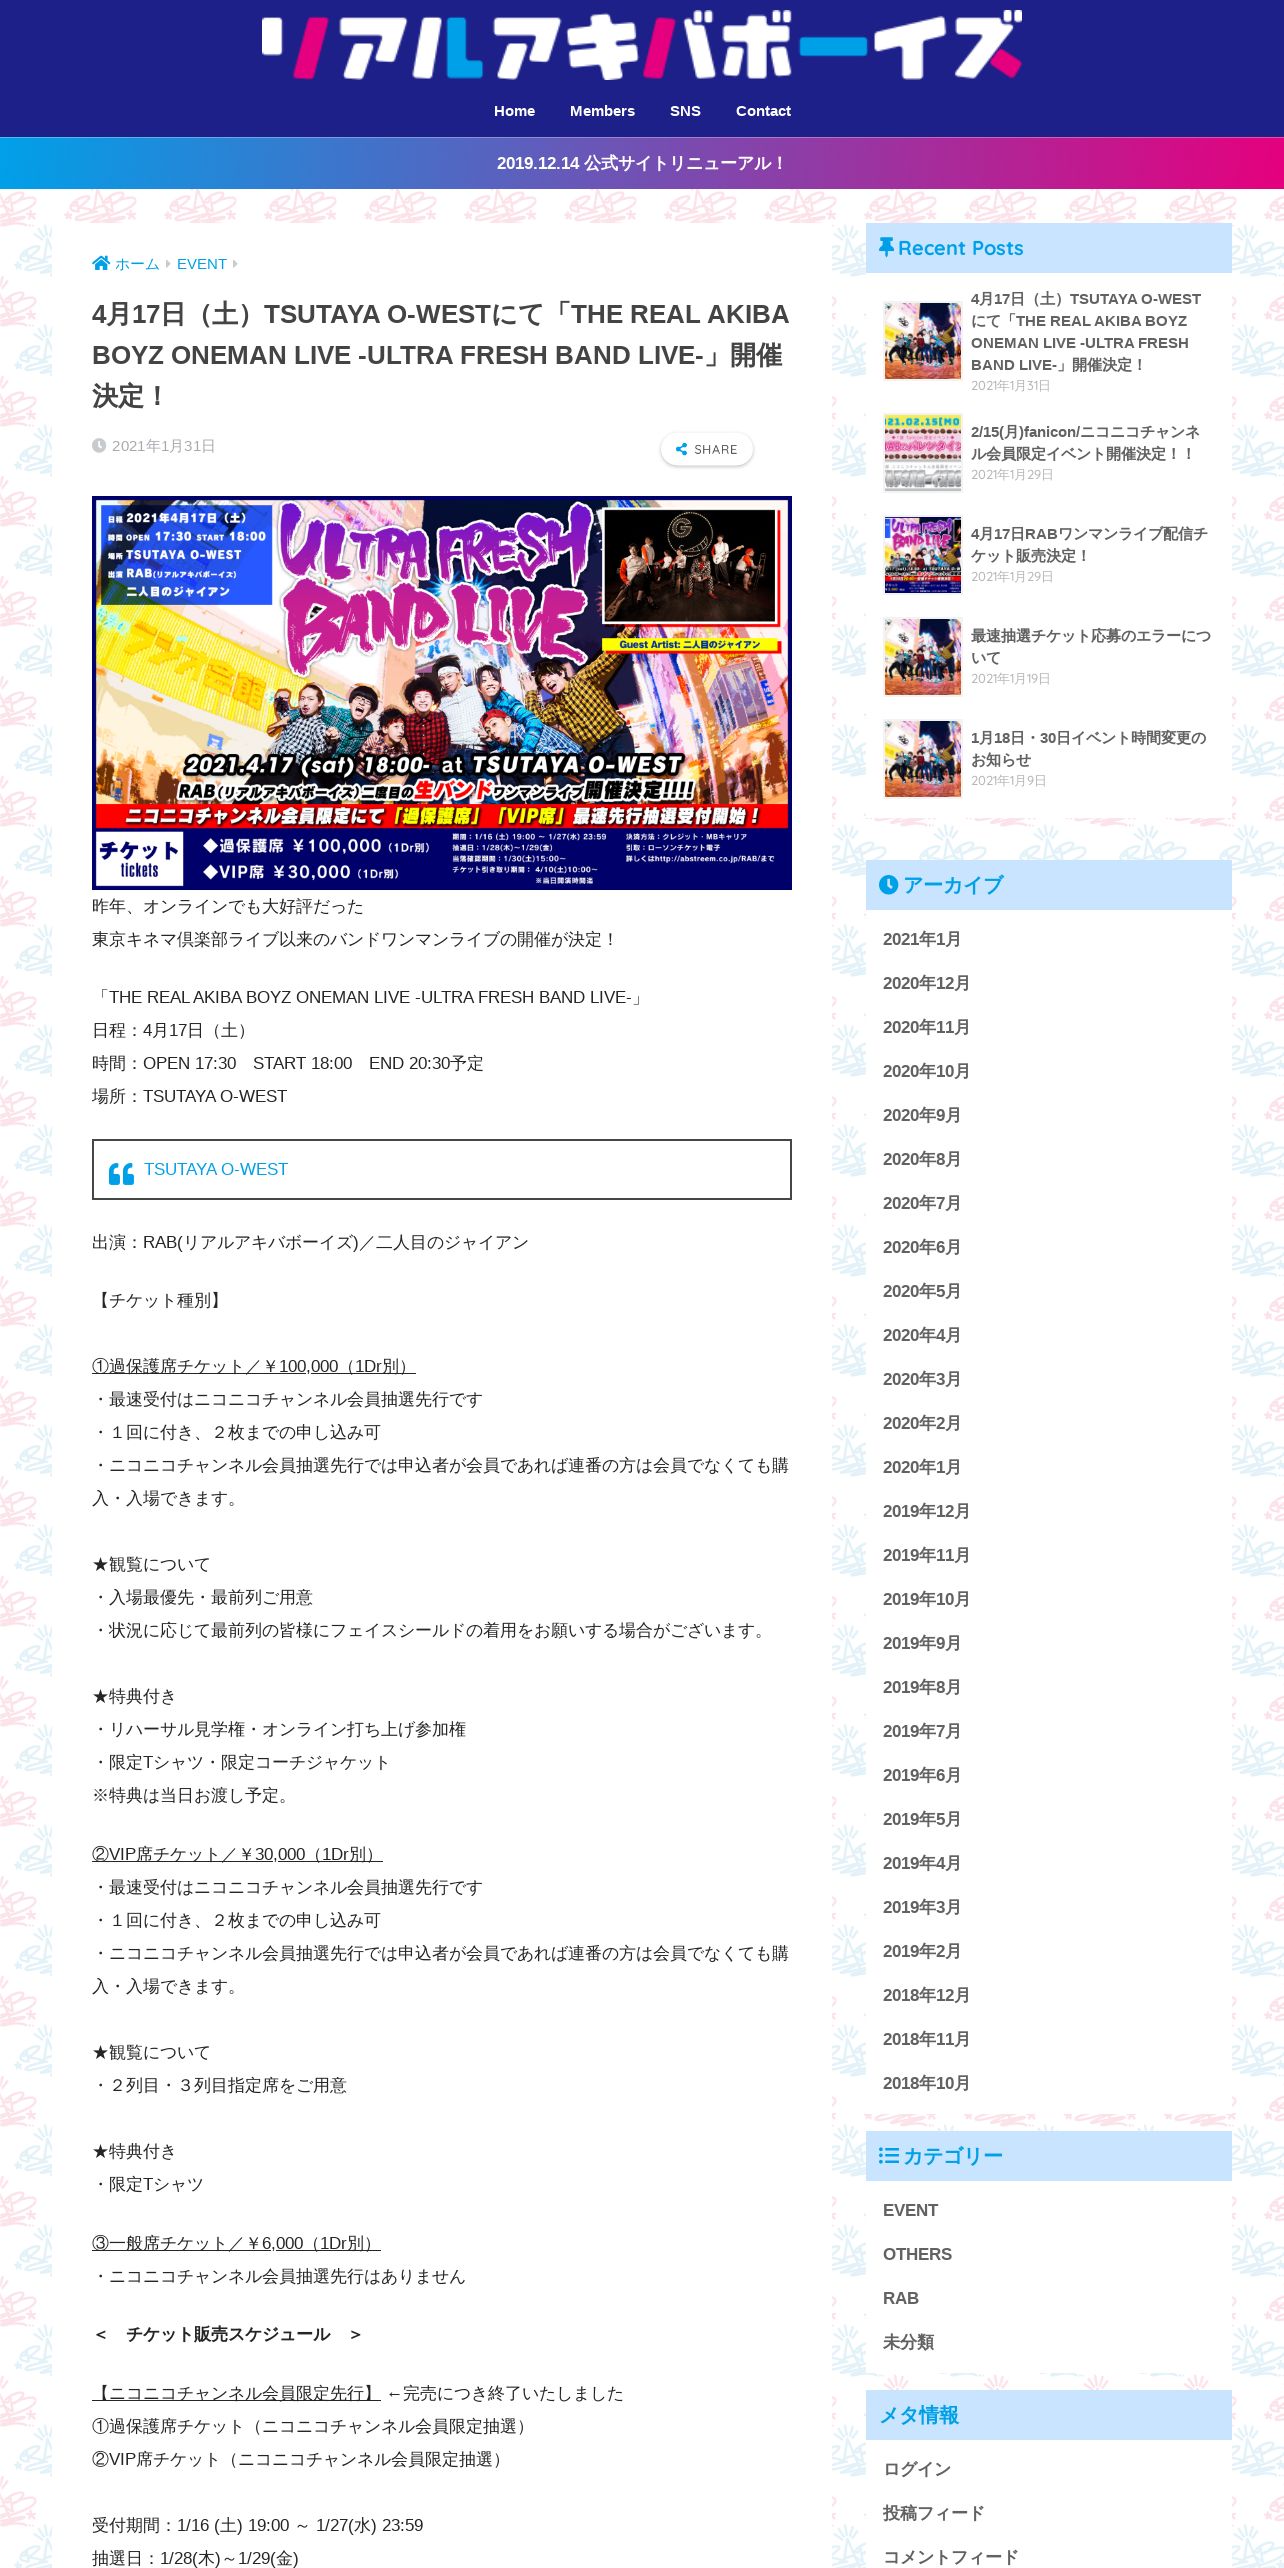Open the 2019年4月 archive
1284x2568 pixels.
point(921,1863)
